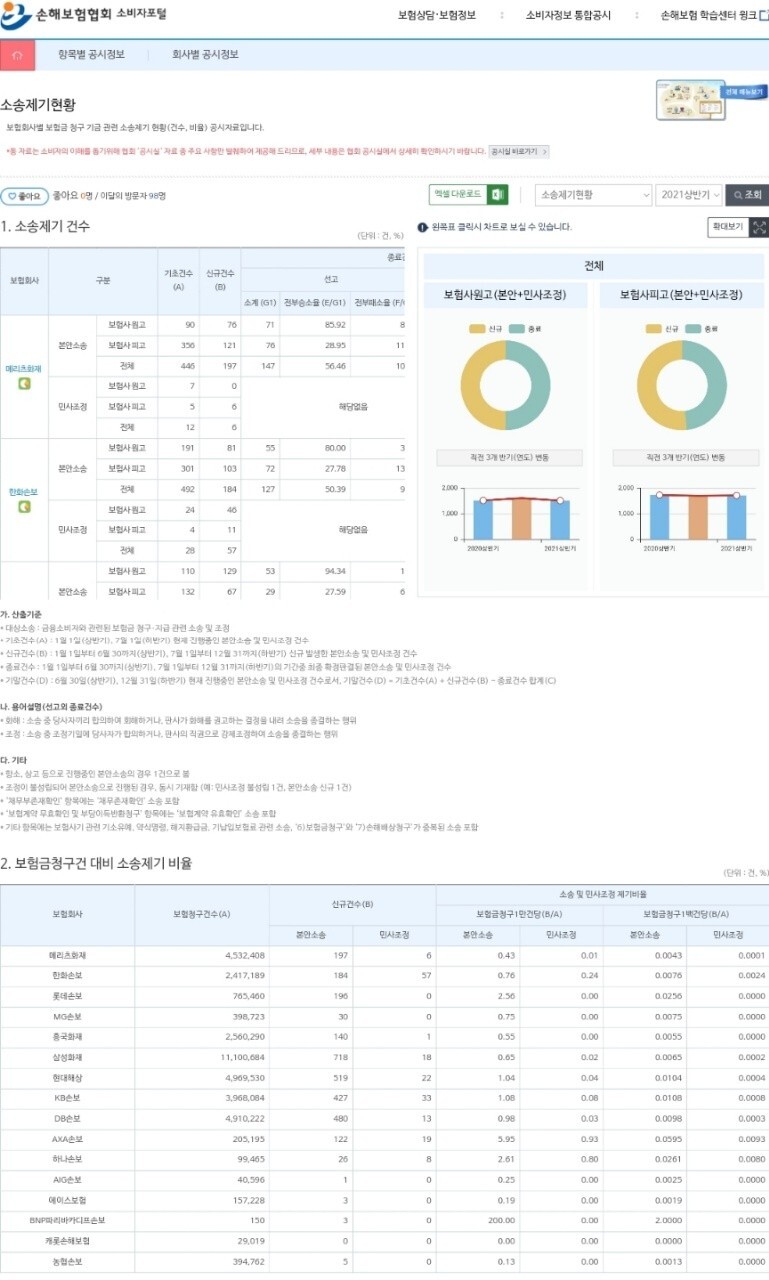Click the 보험회사 column header in first table

[x=24, y=281]
